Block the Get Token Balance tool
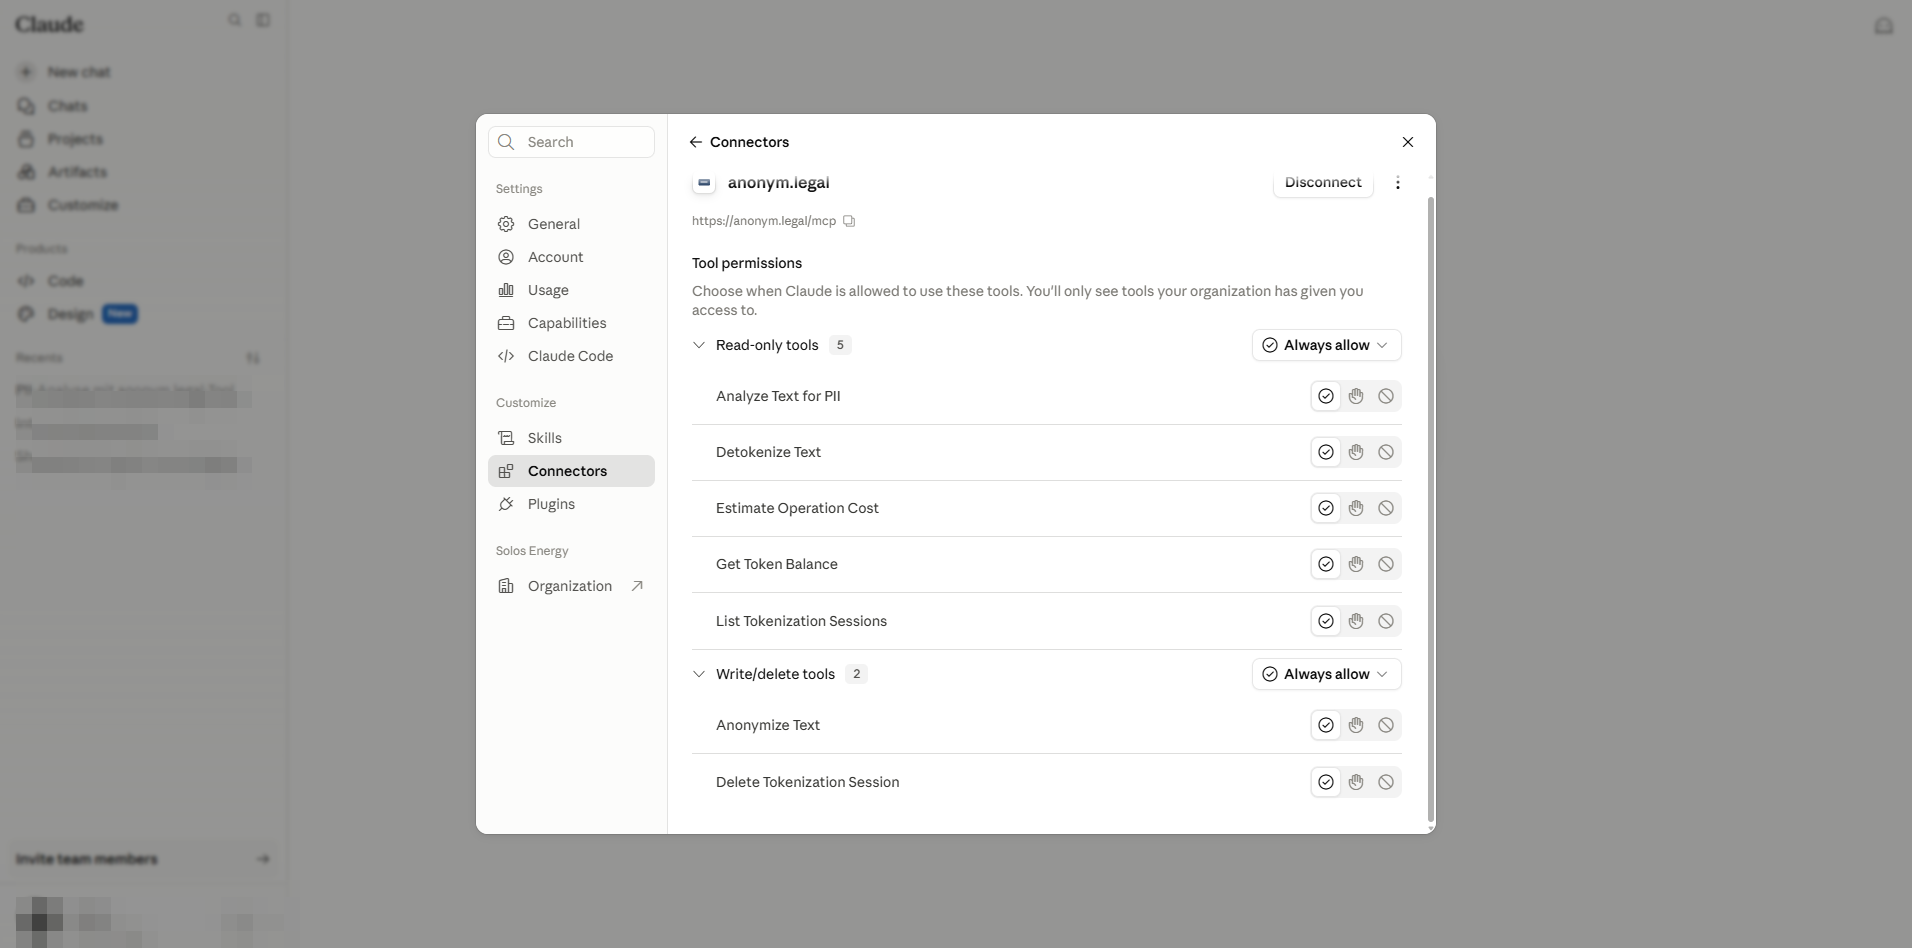This screenshot has width=1912, height=948. (1386, 564)
